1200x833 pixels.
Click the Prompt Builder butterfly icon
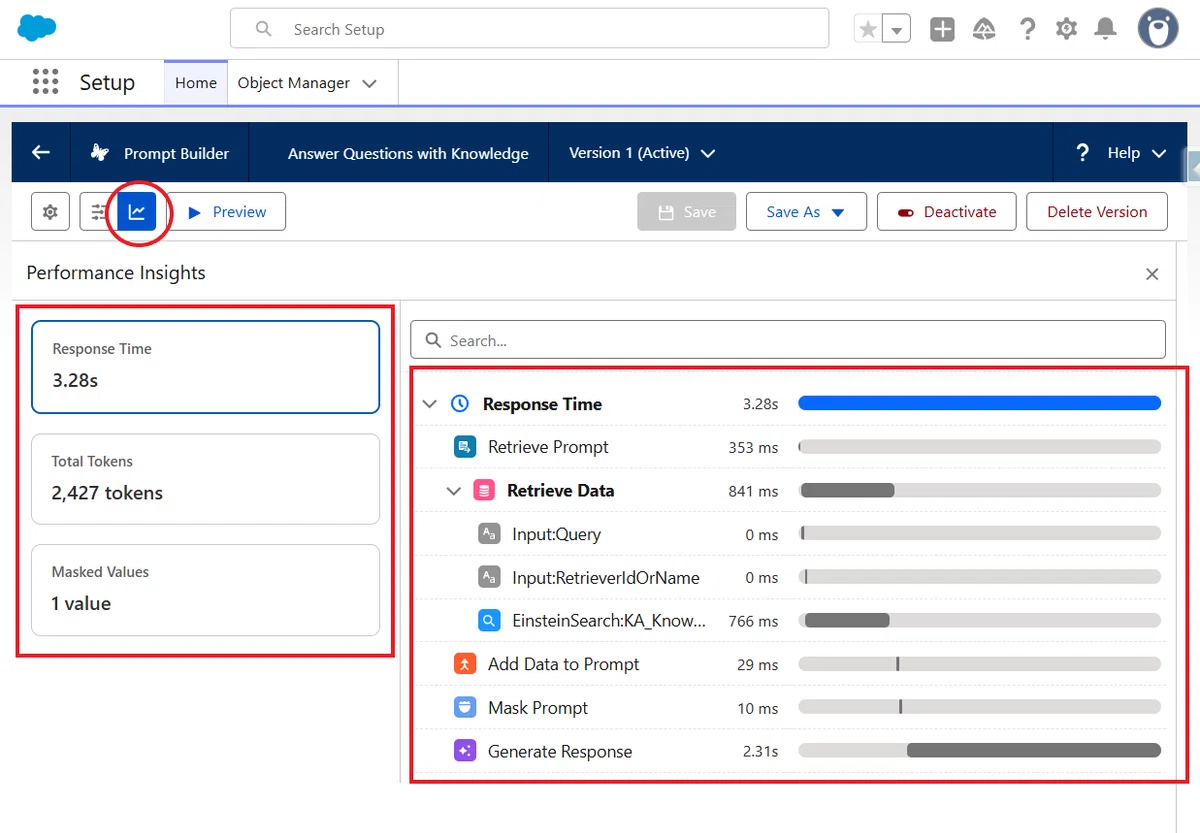coord(100,153)
